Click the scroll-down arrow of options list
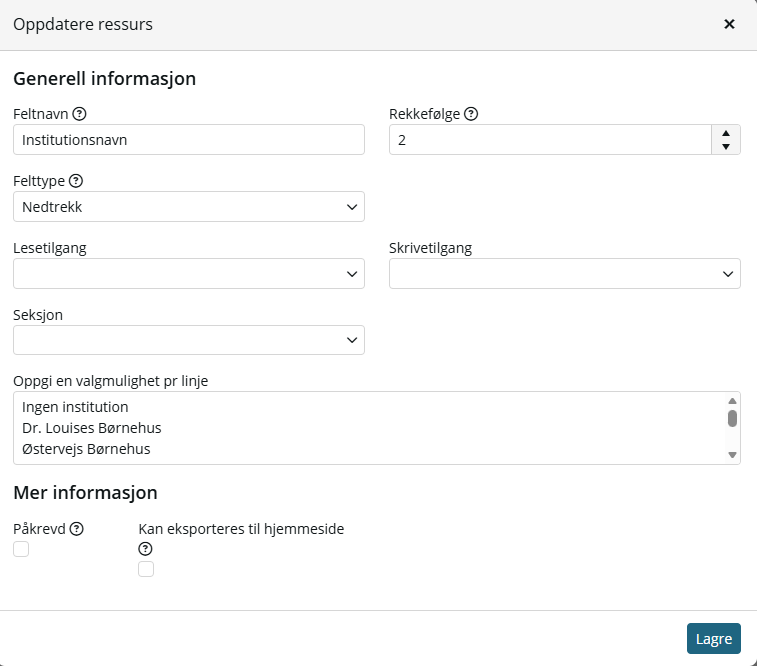The image size is (757, 666). click(732, 455)
